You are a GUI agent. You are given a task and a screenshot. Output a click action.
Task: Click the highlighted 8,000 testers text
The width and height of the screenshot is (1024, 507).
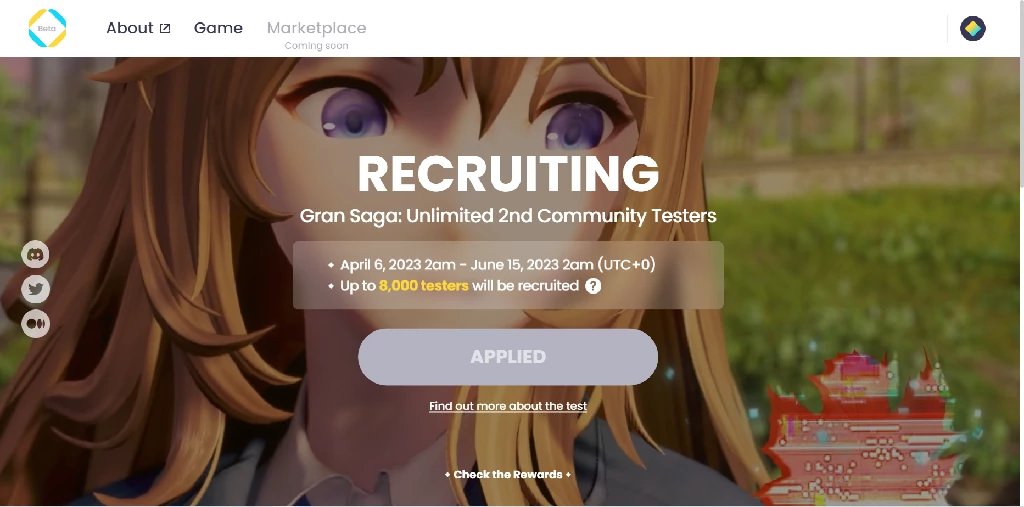click(x=423, y=286)
